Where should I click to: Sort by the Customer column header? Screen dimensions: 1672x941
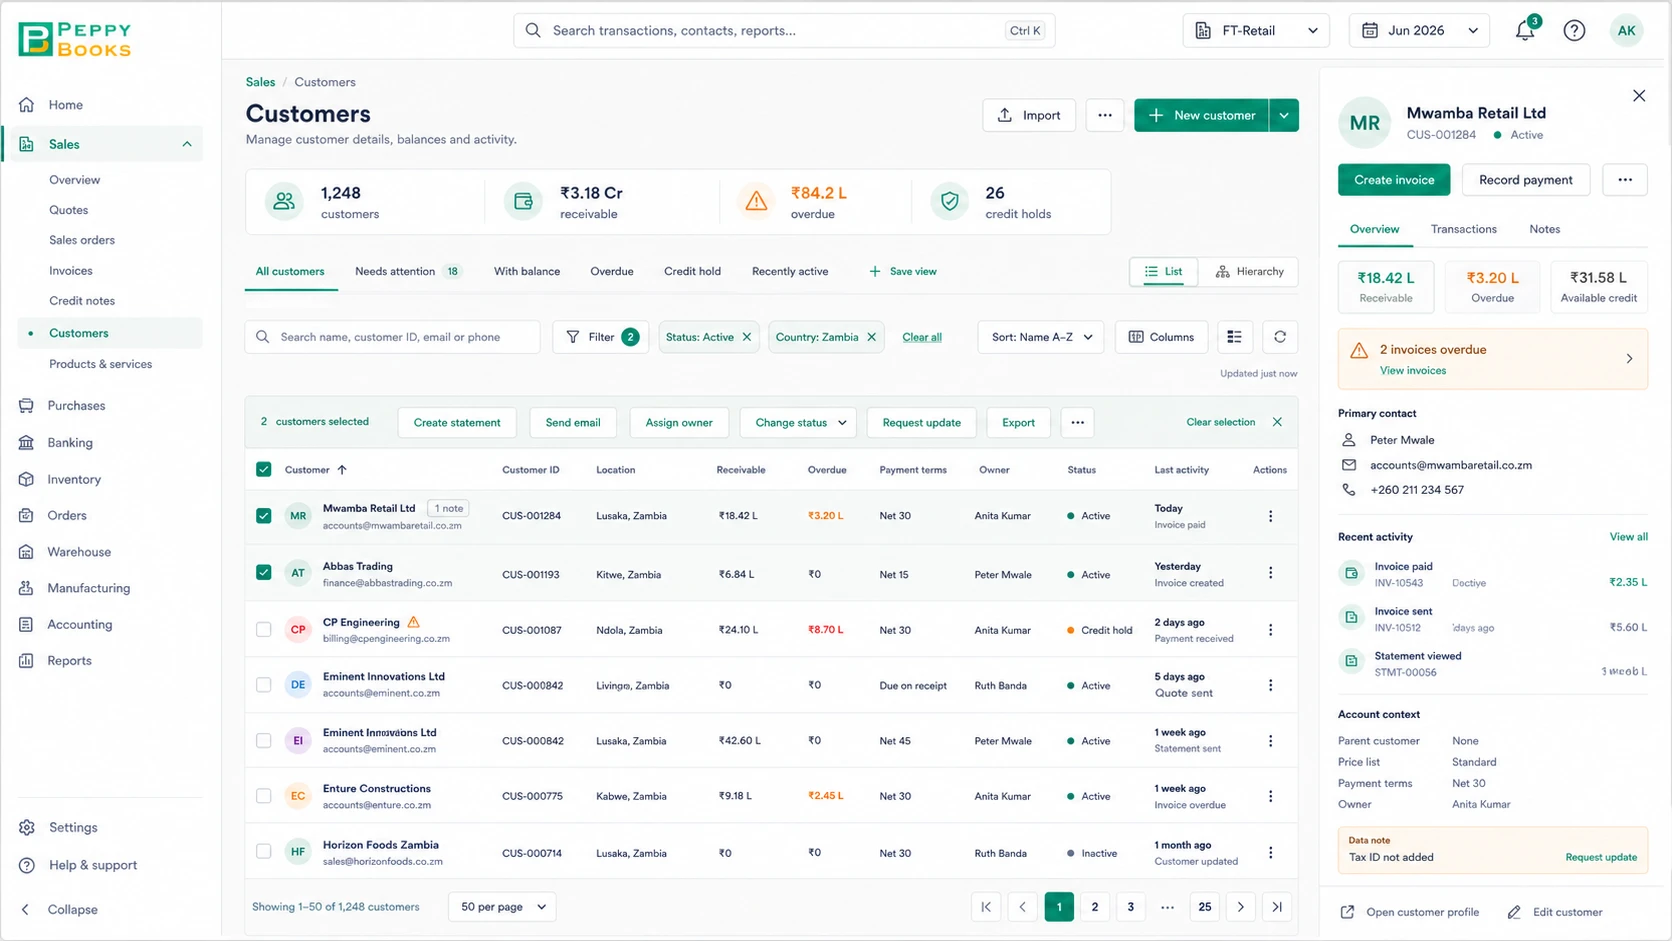pyautogui.click(x=315, y=470)
